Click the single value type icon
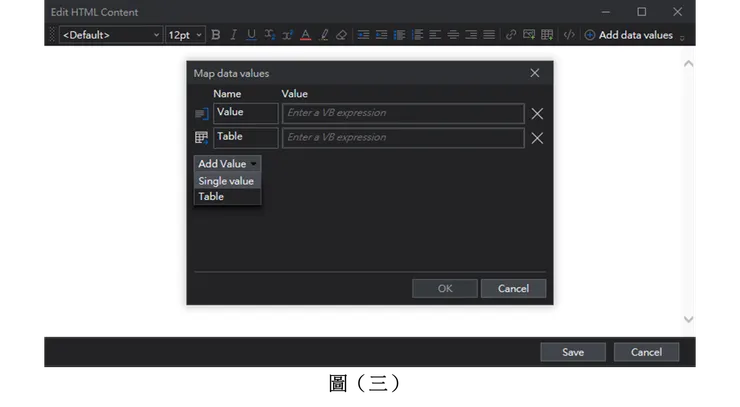Viewport: 740px width, 407px height. coord(202,114)
